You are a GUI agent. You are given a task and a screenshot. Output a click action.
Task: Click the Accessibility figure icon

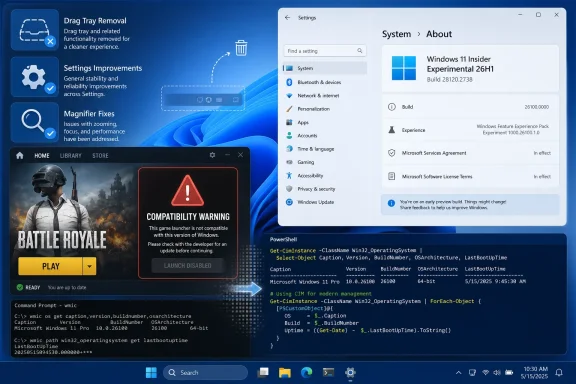coord(289,176)
